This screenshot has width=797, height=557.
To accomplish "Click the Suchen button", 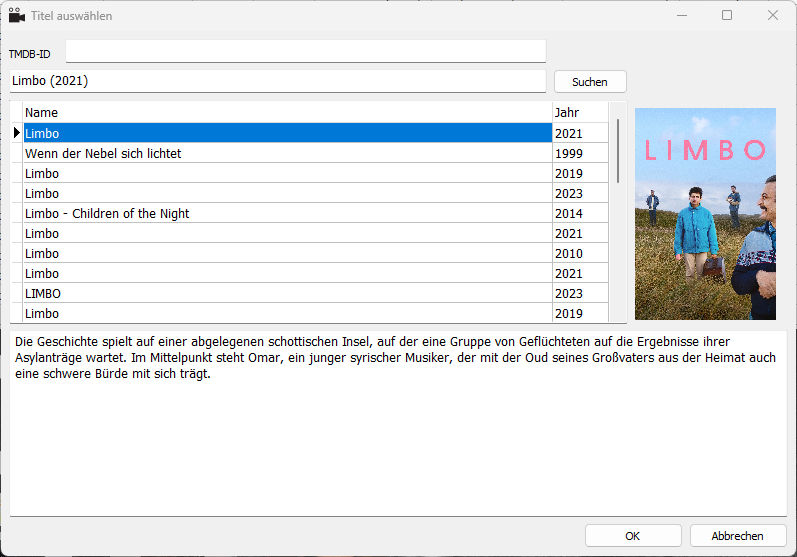I will 590,82.
